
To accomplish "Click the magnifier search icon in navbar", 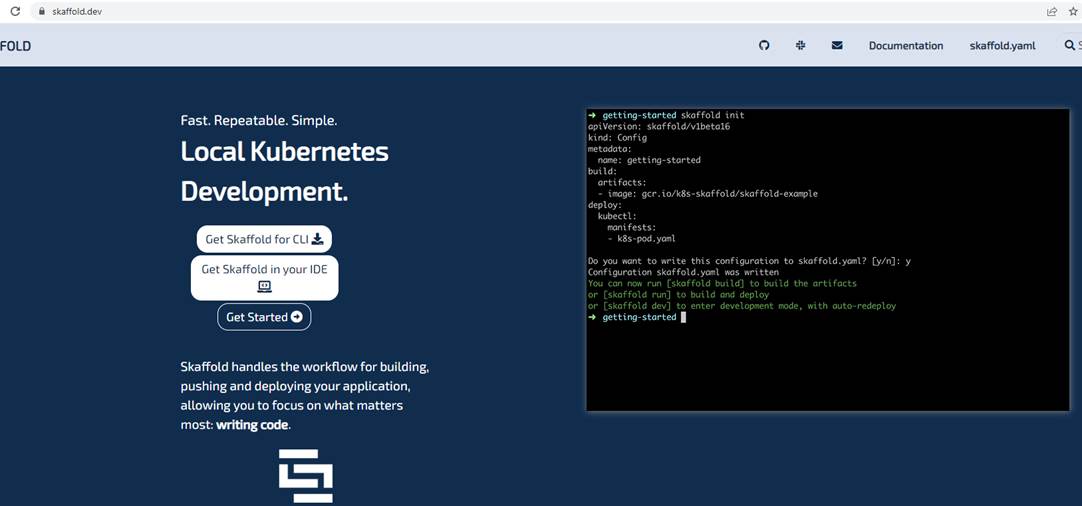I will 1069,45.
